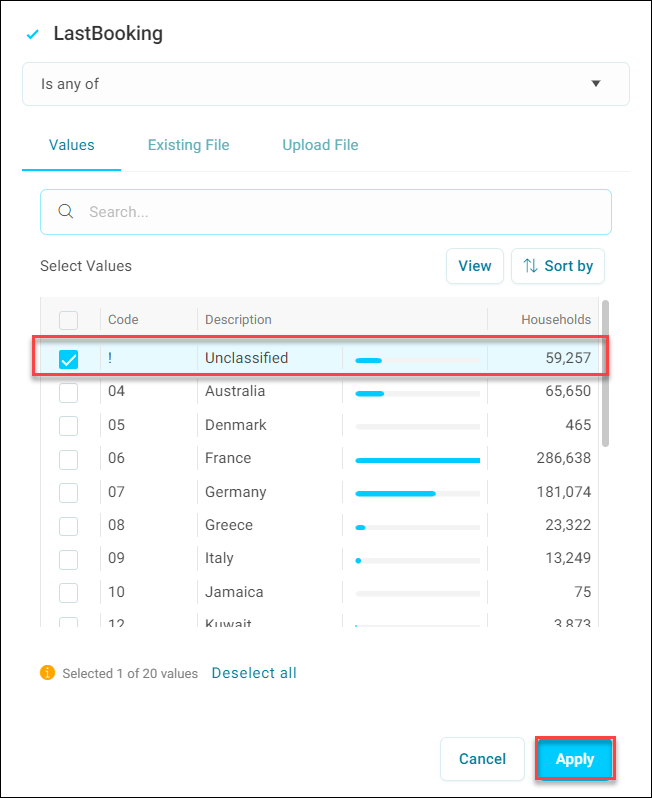Click the 'Select Values' label
The width and height of the screenshot is (652, 798).
coord(86,266)
